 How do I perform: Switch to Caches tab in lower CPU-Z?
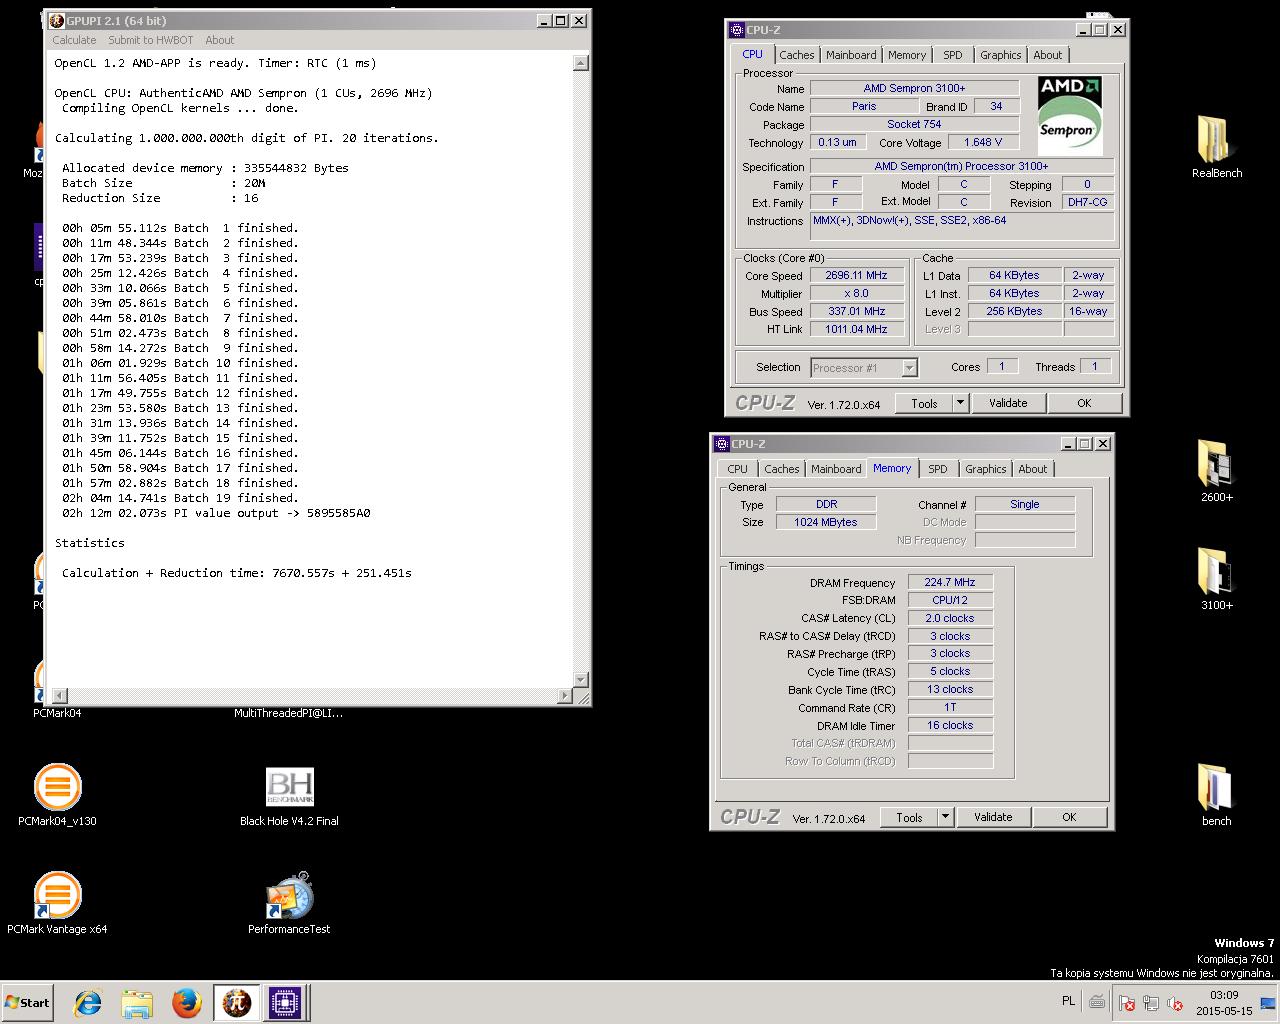pyautogui.click(x=782, y=469)
